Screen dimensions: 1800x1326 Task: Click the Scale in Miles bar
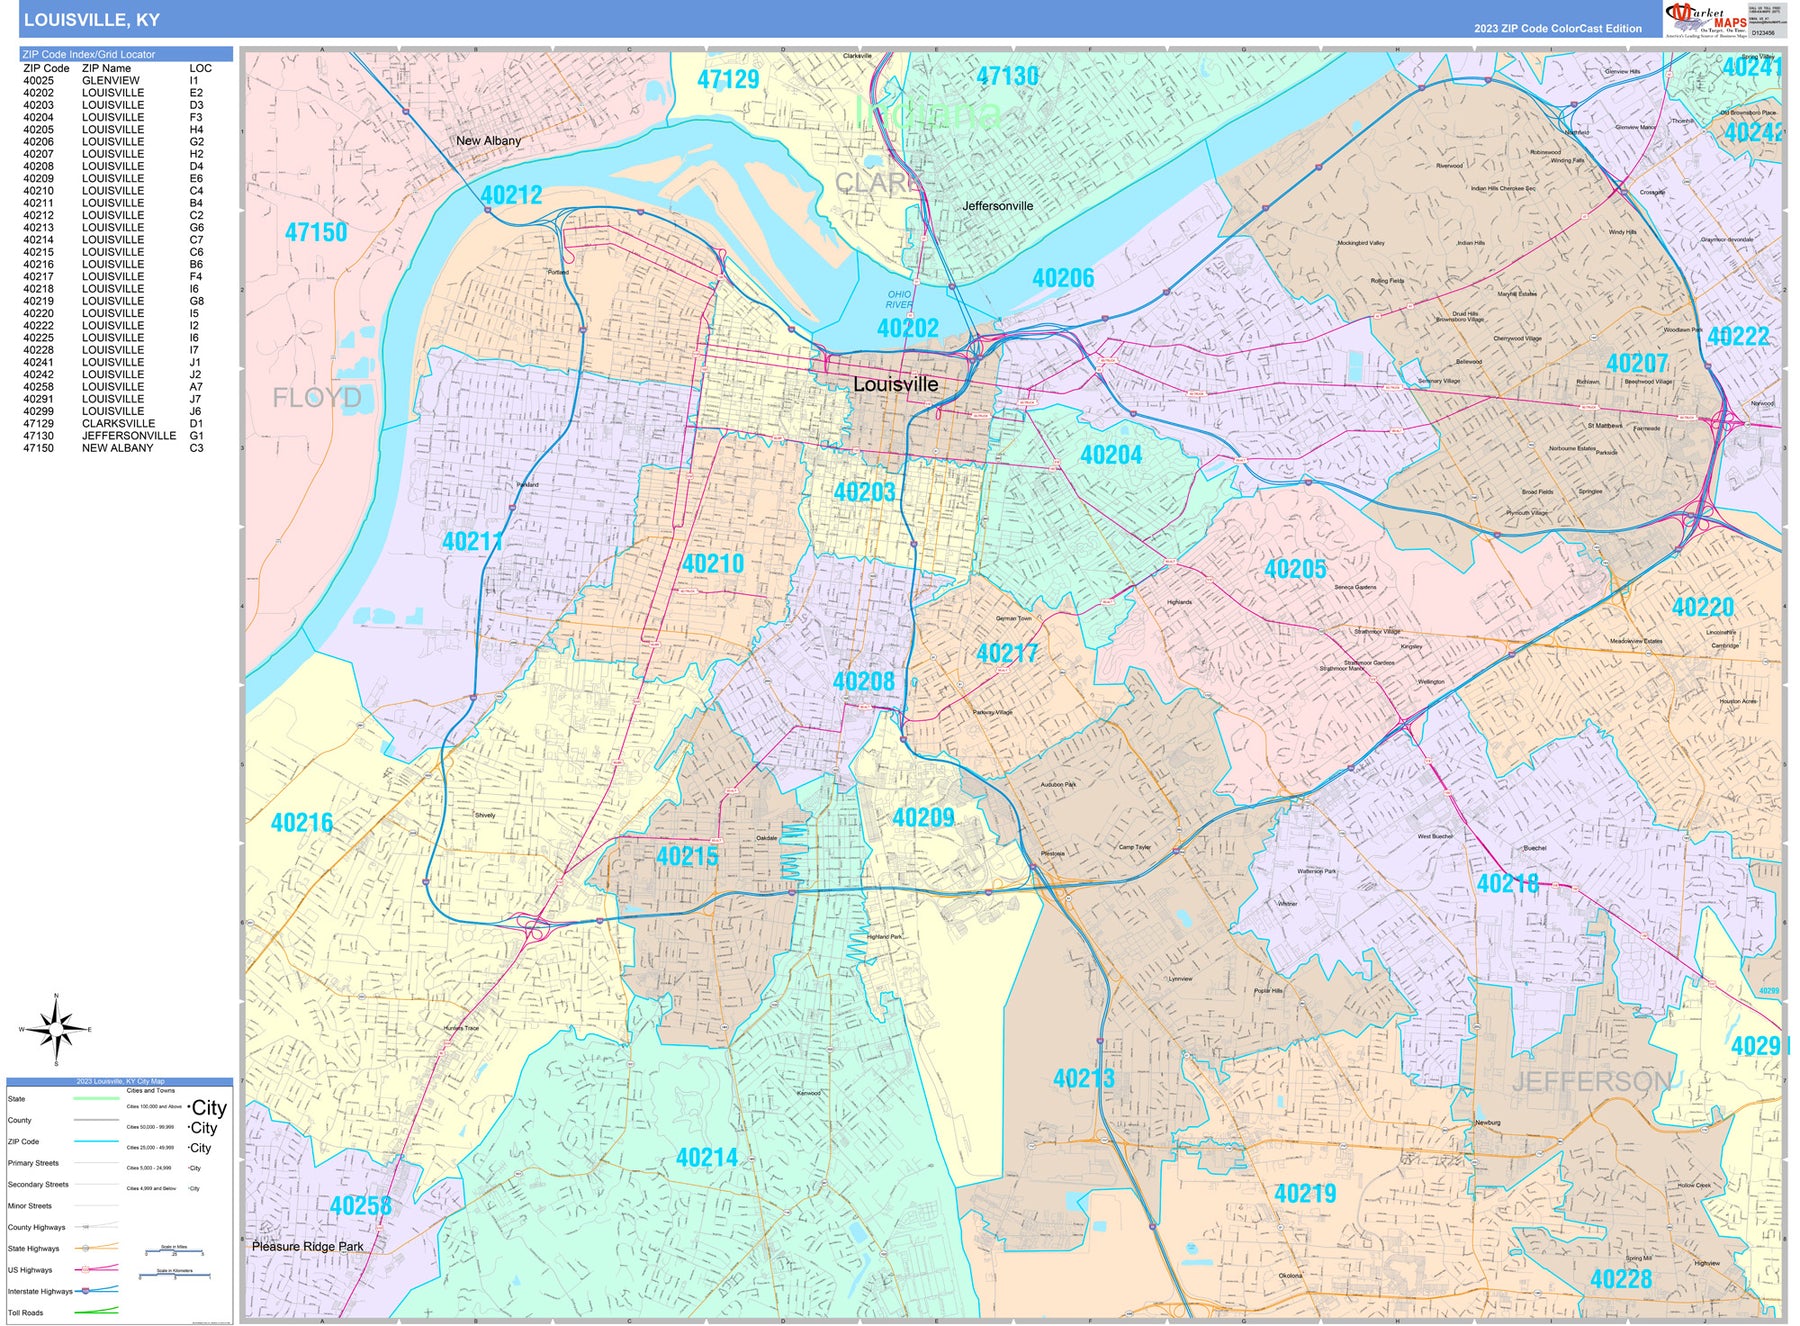[174, 1251]
